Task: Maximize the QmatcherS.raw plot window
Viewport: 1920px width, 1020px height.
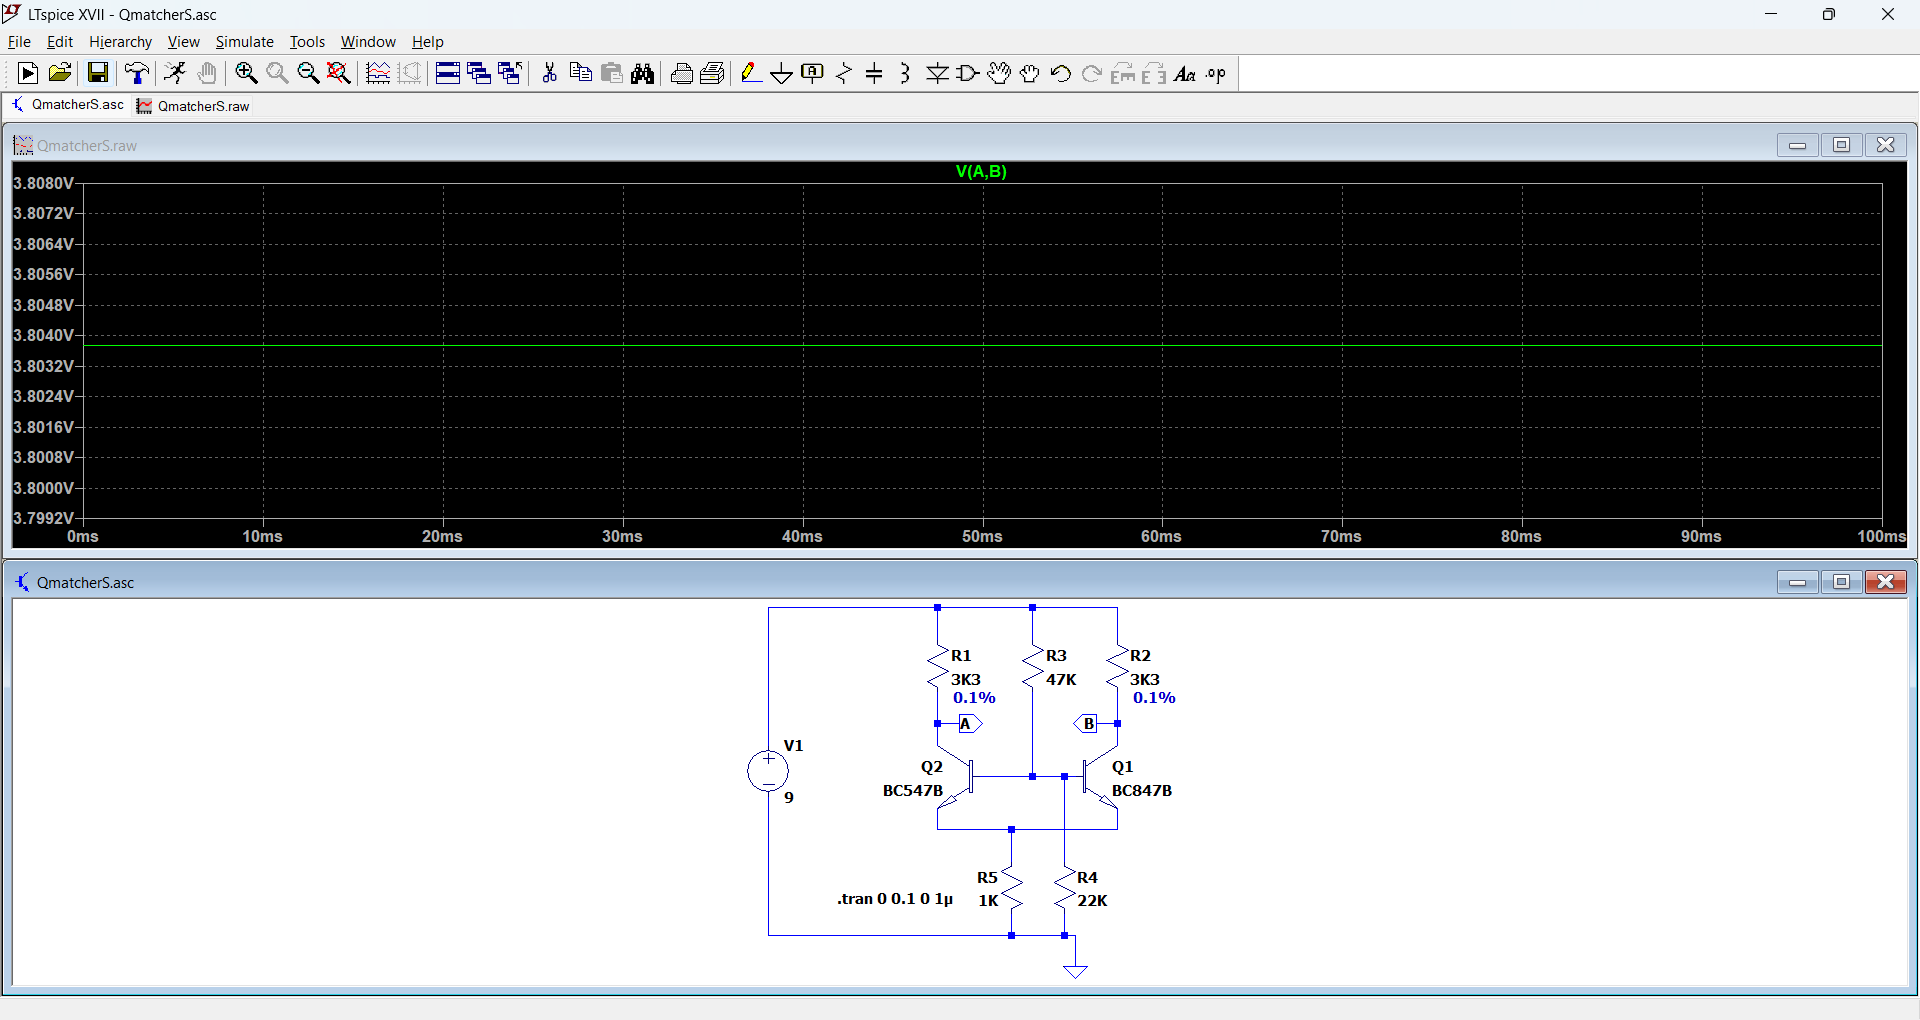Action: 1841,145
